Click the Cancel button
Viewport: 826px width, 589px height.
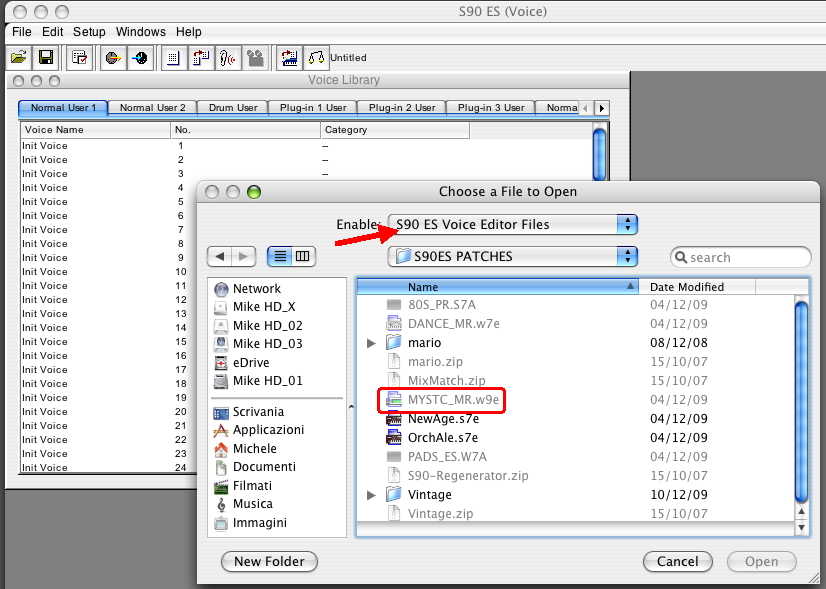click(677, 562)
